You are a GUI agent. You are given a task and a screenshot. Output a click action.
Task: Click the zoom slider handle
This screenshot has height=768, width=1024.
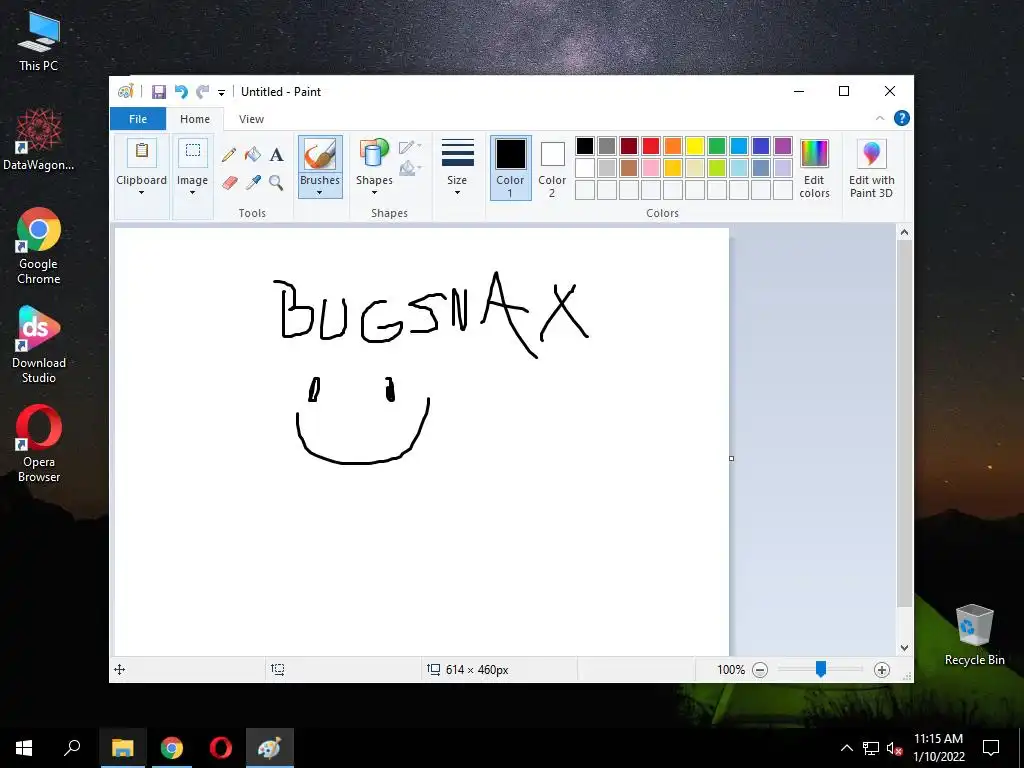tap(821, 669)
